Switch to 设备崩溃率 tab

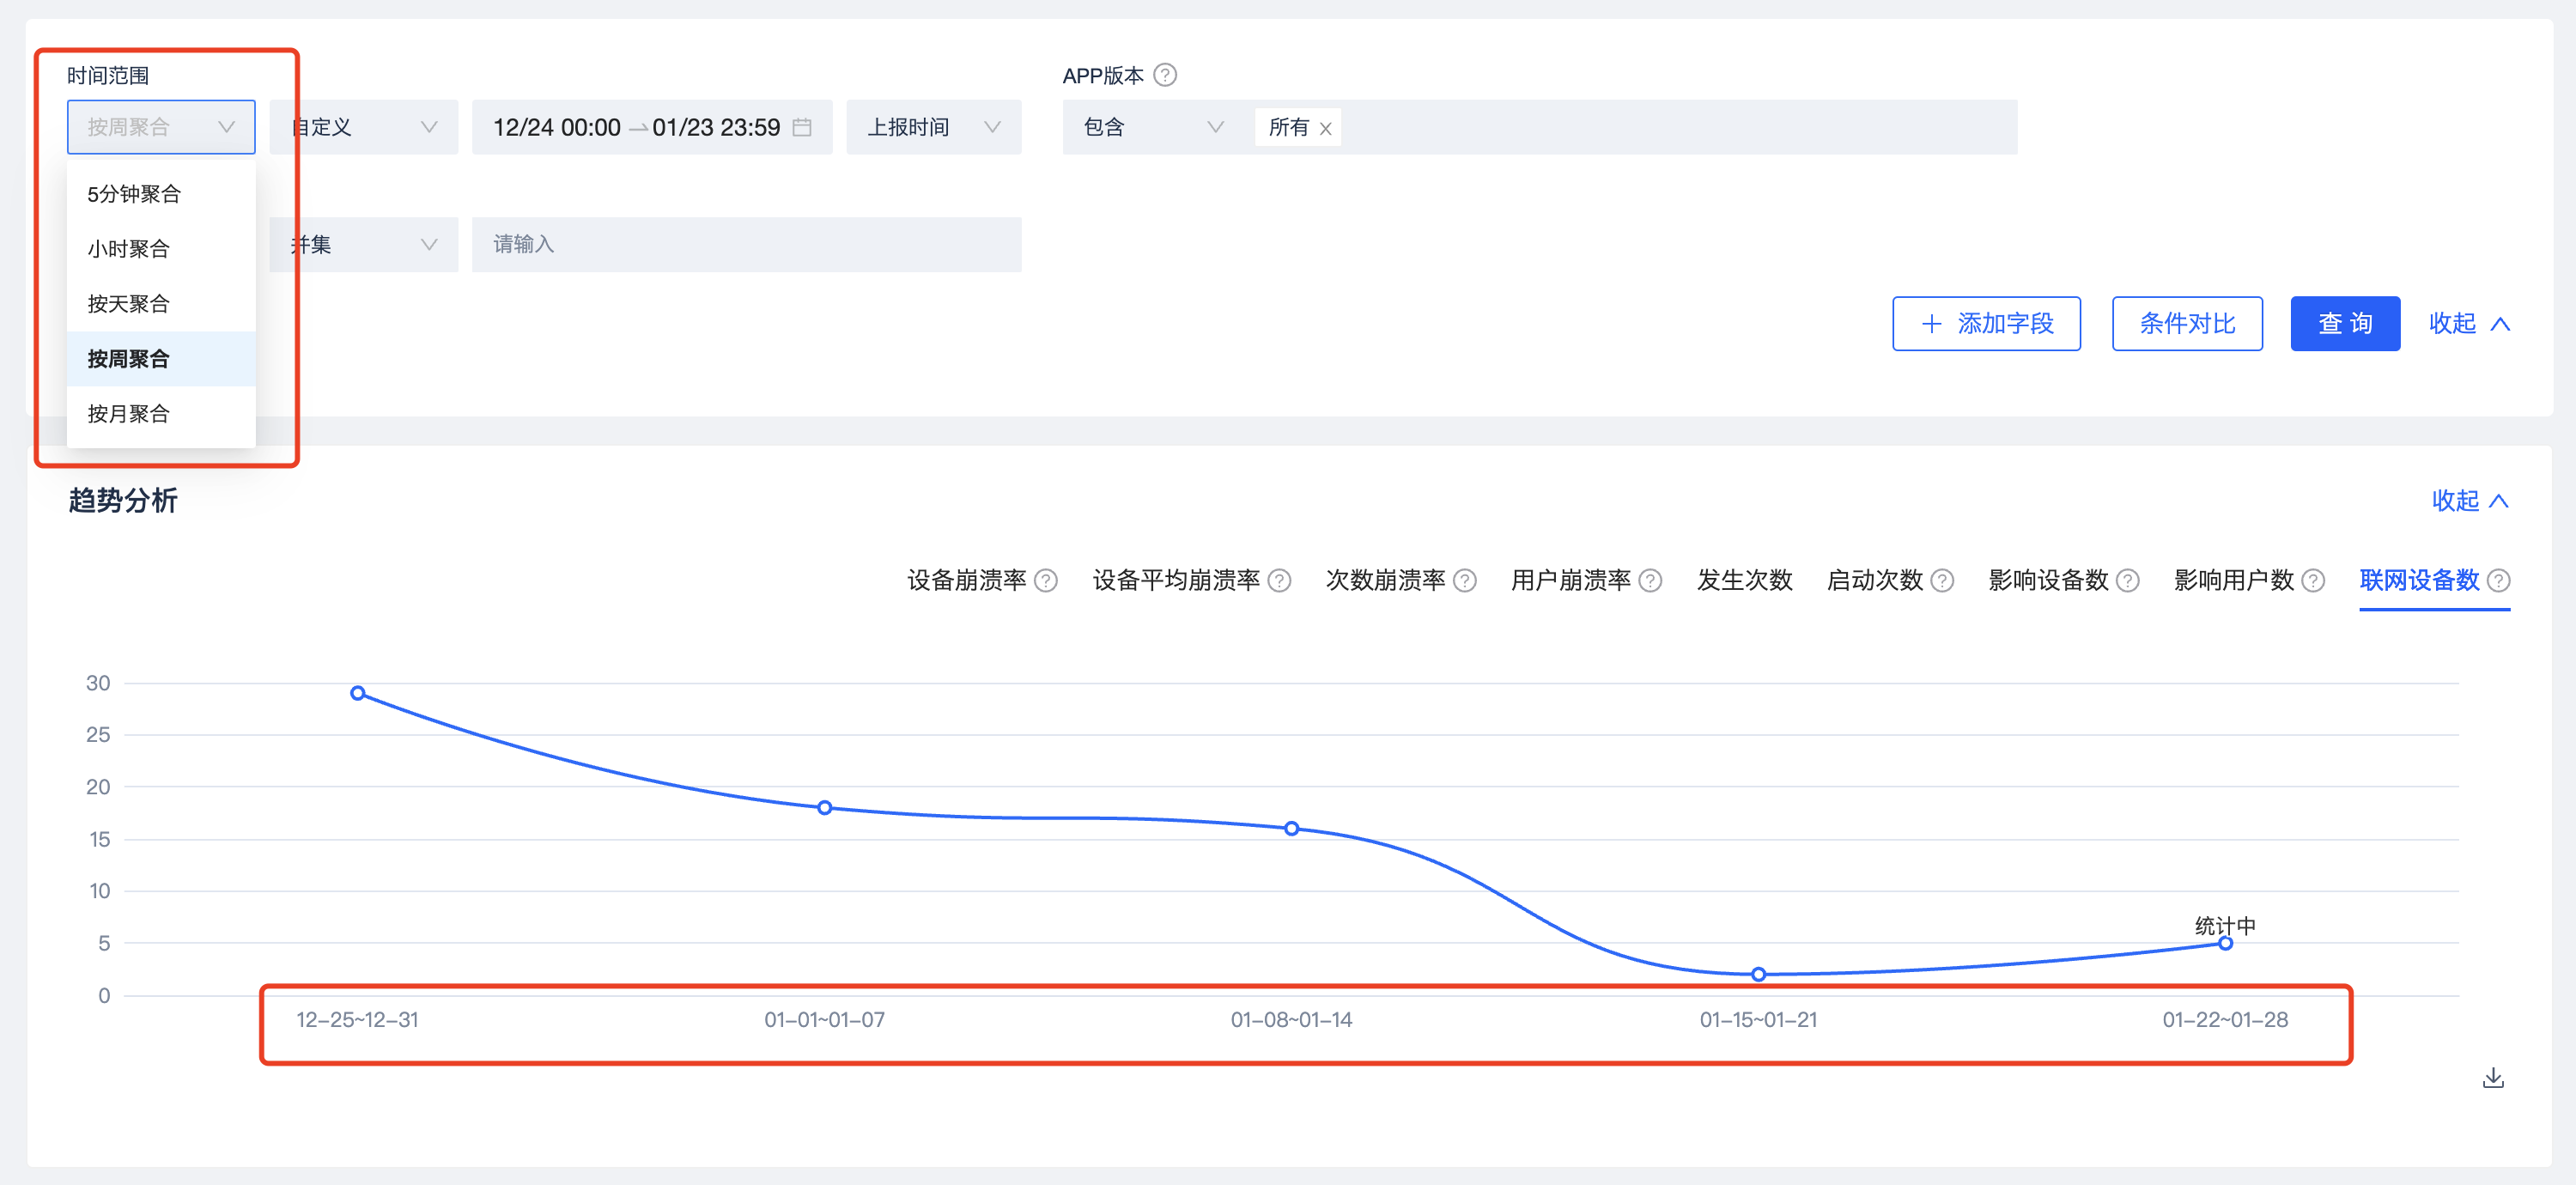[x=966, y=580]
